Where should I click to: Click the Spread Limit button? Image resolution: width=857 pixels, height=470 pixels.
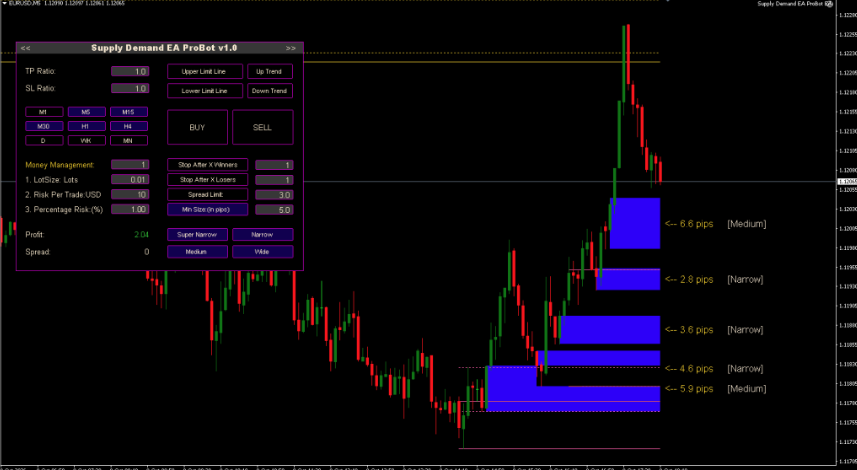tap(208, 195)
